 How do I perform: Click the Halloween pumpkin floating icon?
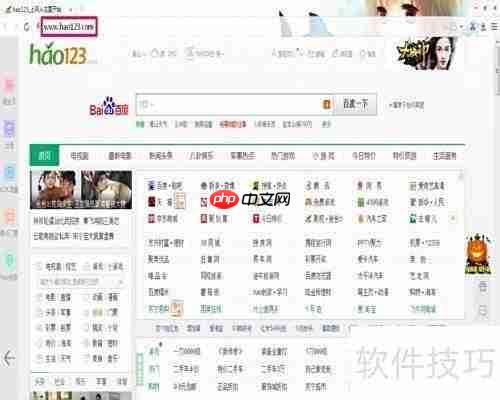[x=478, y=255]
